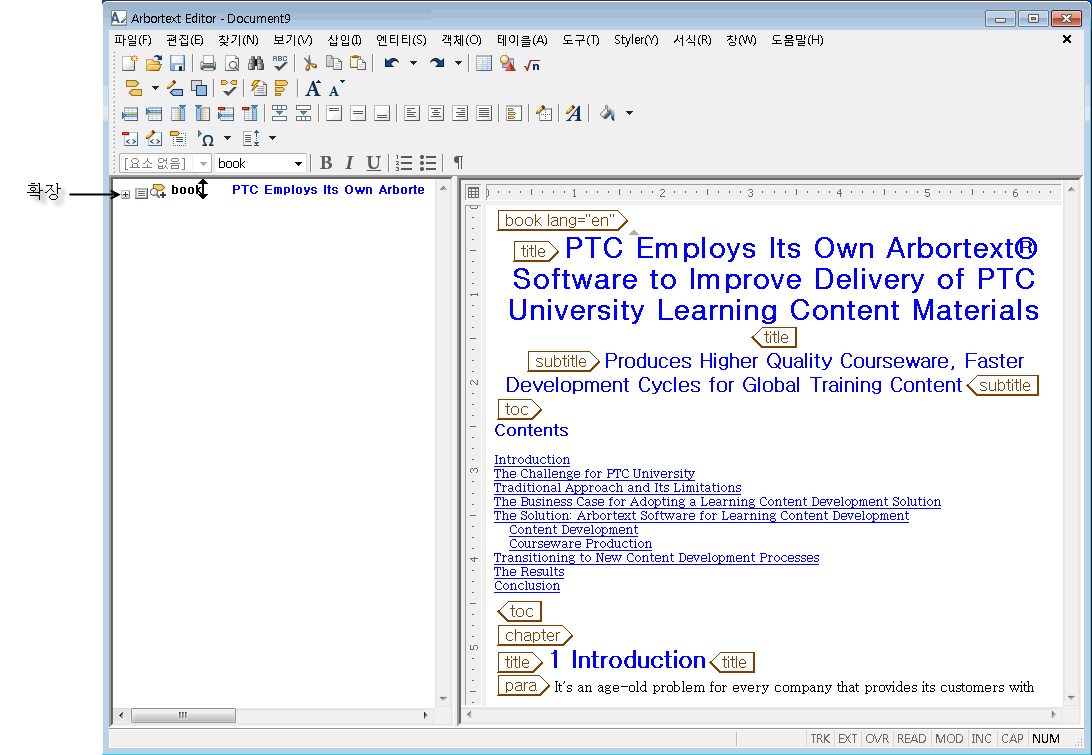The width and height of the screenshot is (1092, 755).
Task: Click the TRK status bar indicator
Action: pyautogui.click(x=820, y=739)
